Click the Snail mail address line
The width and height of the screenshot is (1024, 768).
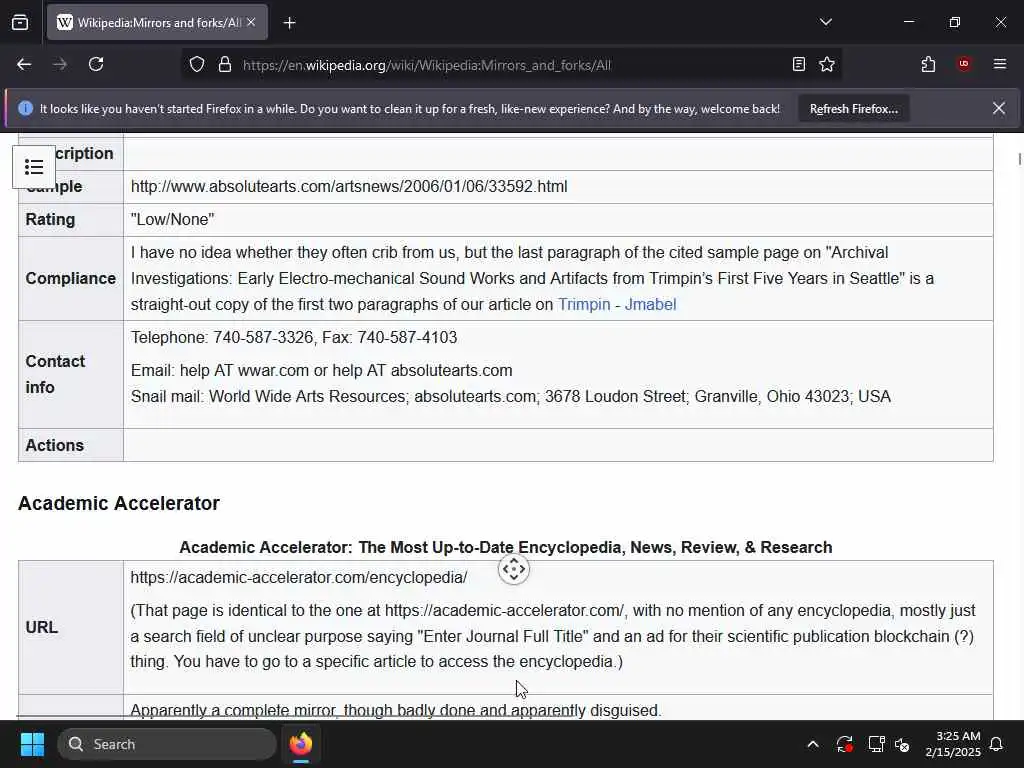point(511,396)
